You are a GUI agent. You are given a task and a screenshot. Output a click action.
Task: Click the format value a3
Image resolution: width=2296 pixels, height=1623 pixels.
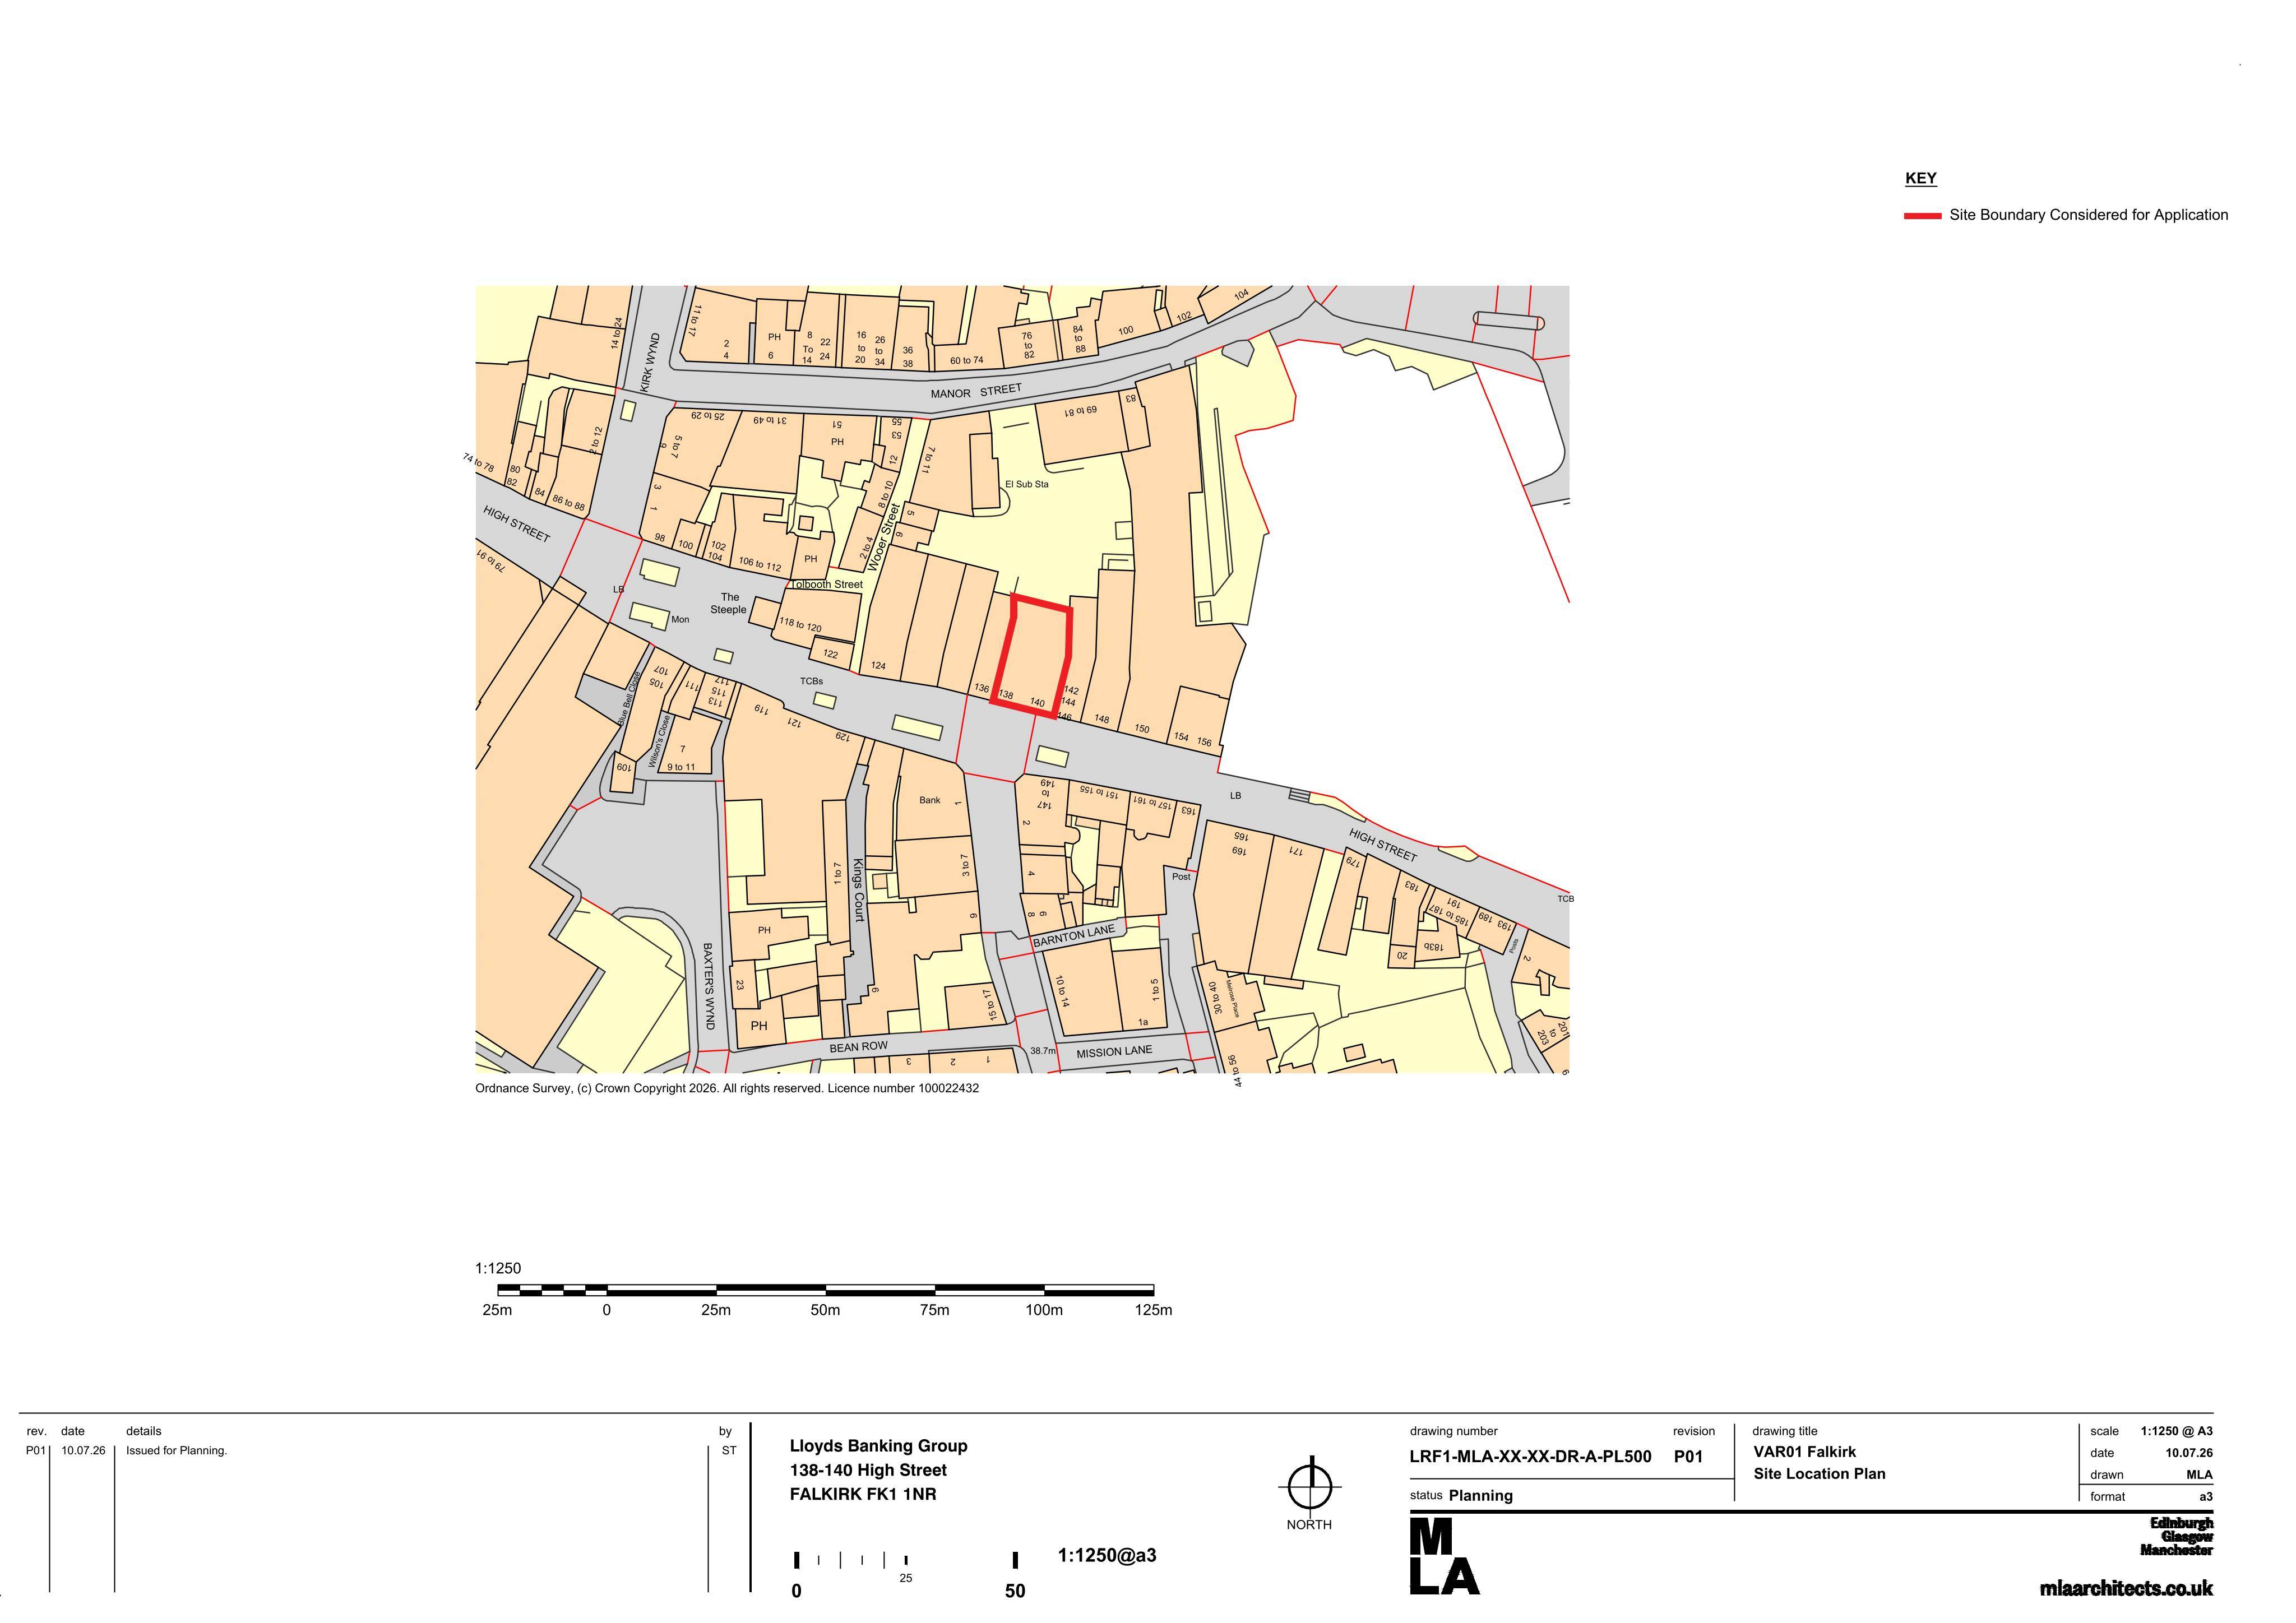(2206, 1497)
